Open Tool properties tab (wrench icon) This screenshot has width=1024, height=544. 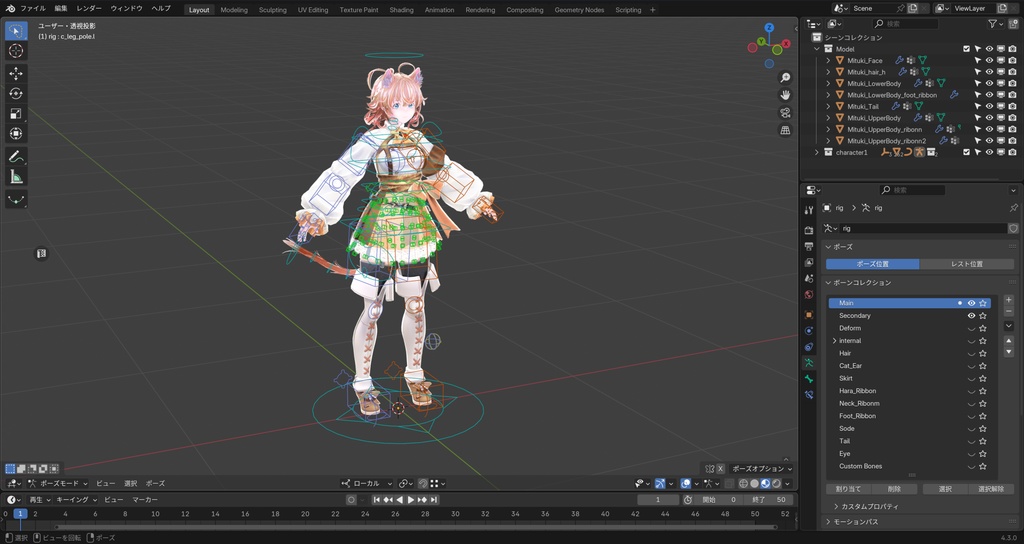click(x=809, y=210)
